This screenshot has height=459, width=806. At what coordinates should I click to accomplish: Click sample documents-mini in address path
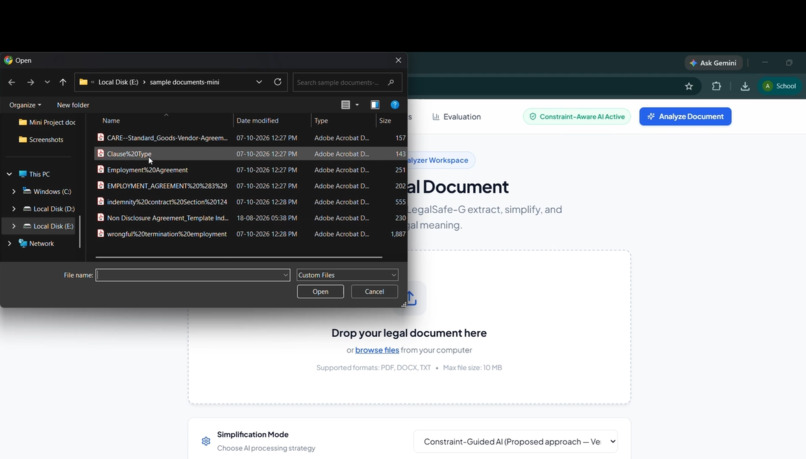(185, 82)
